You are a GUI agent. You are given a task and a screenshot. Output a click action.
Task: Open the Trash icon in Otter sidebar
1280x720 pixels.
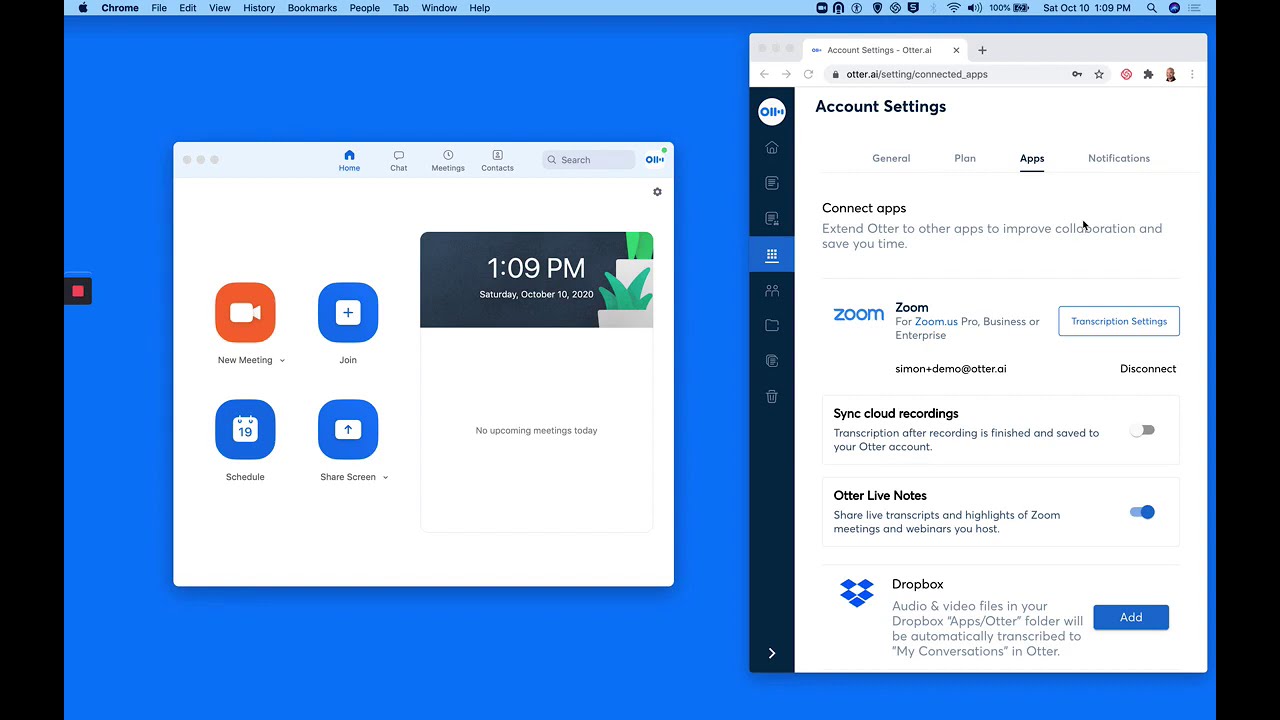pyautogui.click(x=772, y=397)
